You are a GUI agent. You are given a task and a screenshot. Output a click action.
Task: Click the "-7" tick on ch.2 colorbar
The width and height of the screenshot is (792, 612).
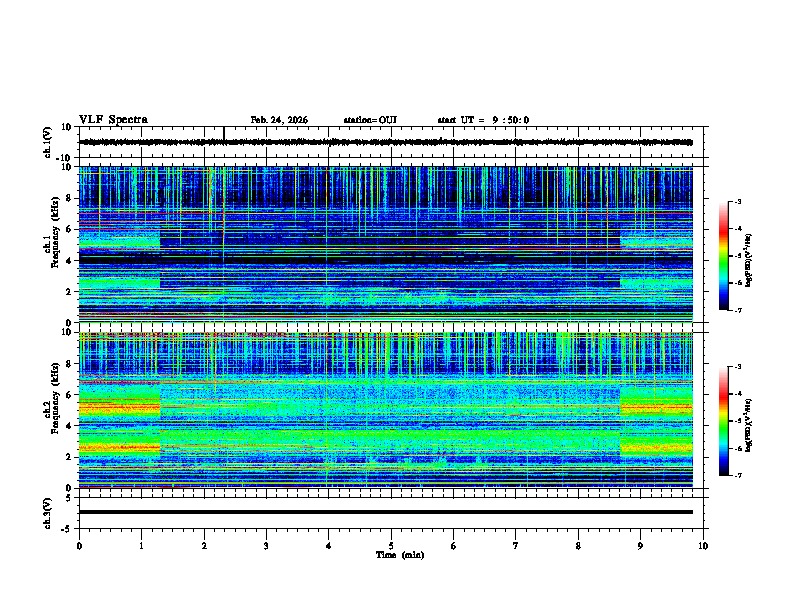click(738, 475)
